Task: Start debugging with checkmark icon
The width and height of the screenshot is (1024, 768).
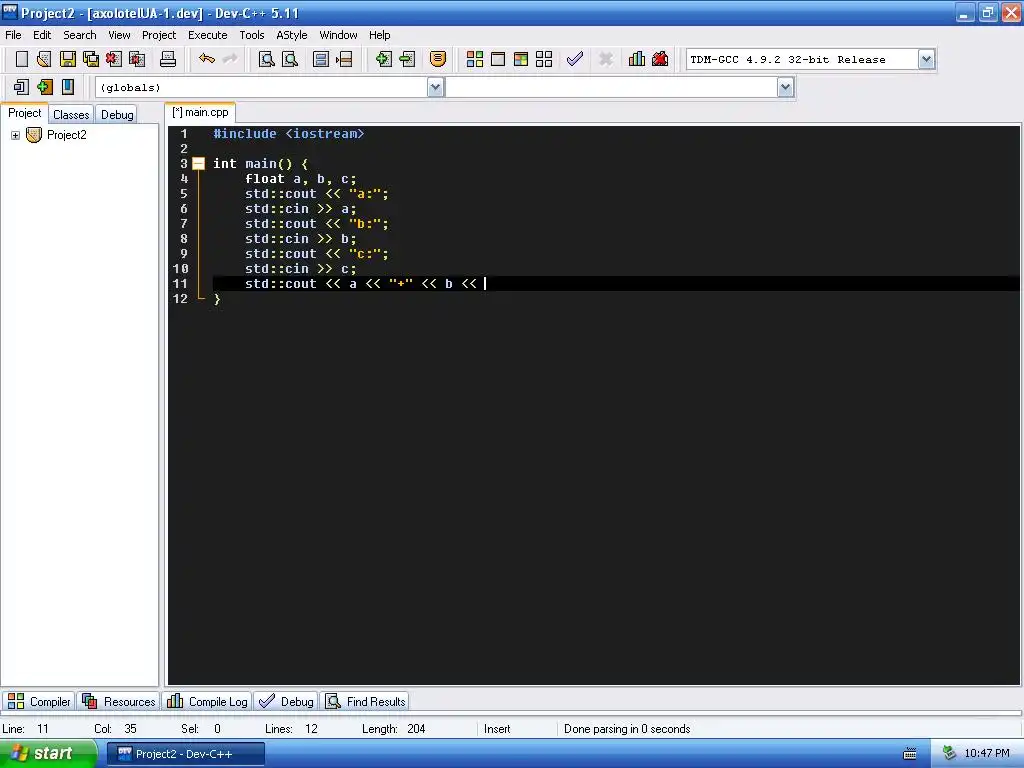Action: (x=575, y=59)
